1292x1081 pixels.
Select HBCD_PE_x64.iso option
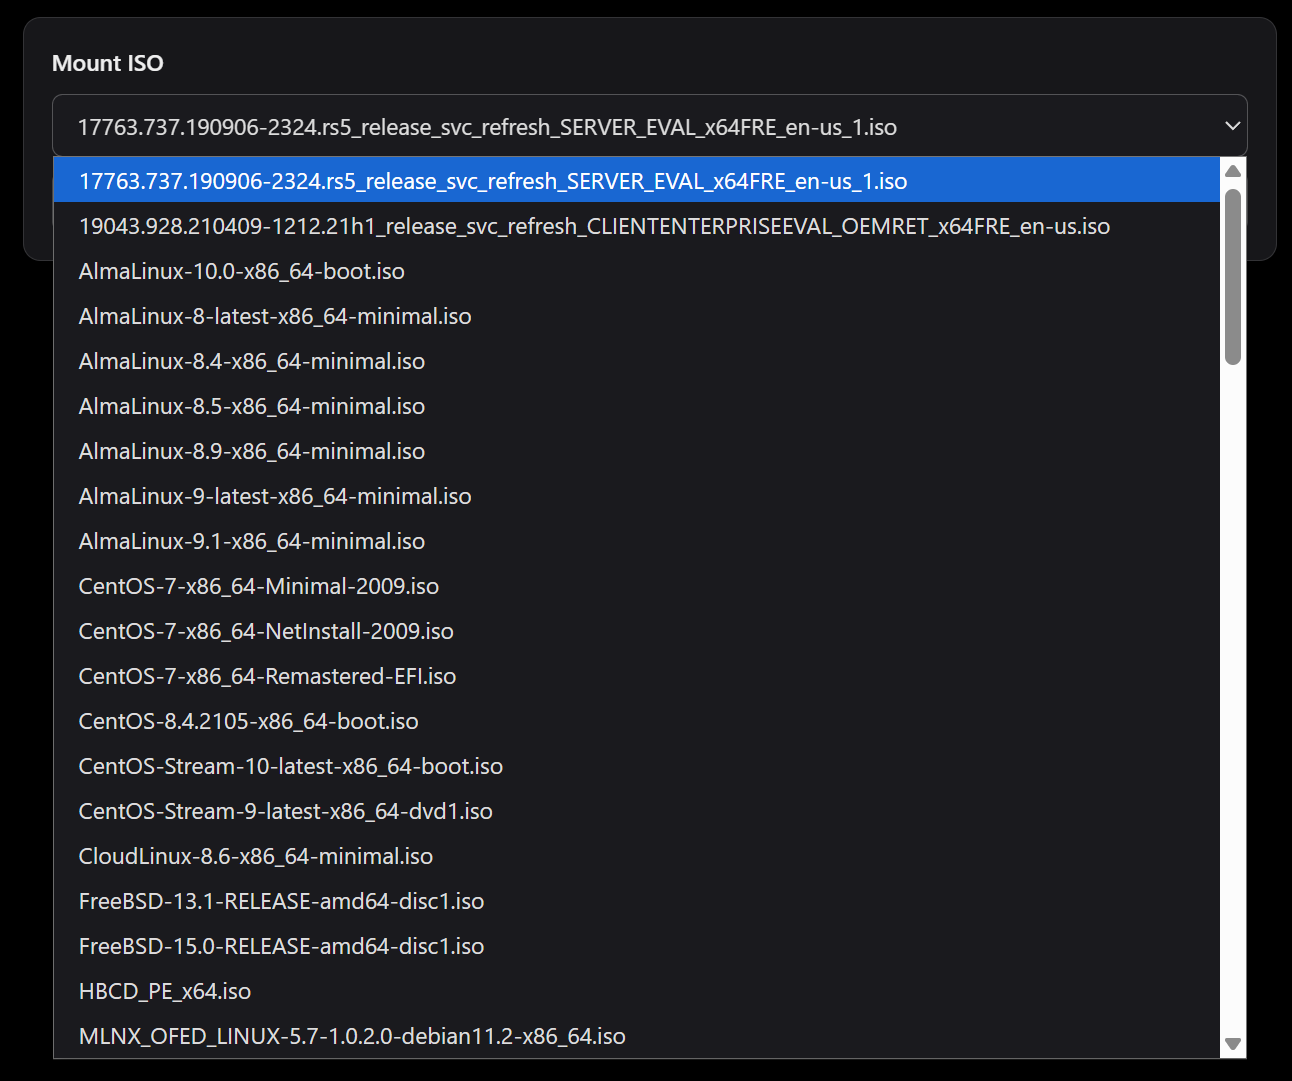pos(637,991)
